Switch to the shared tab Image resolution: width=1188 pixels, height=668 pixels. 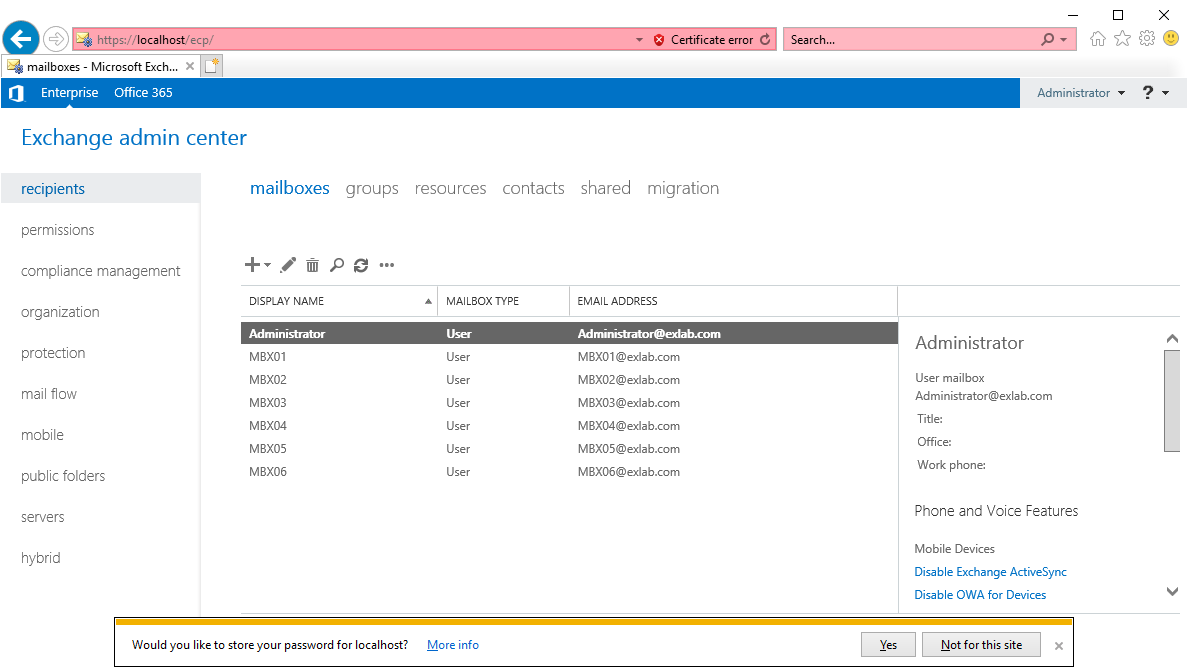(605, 188)
